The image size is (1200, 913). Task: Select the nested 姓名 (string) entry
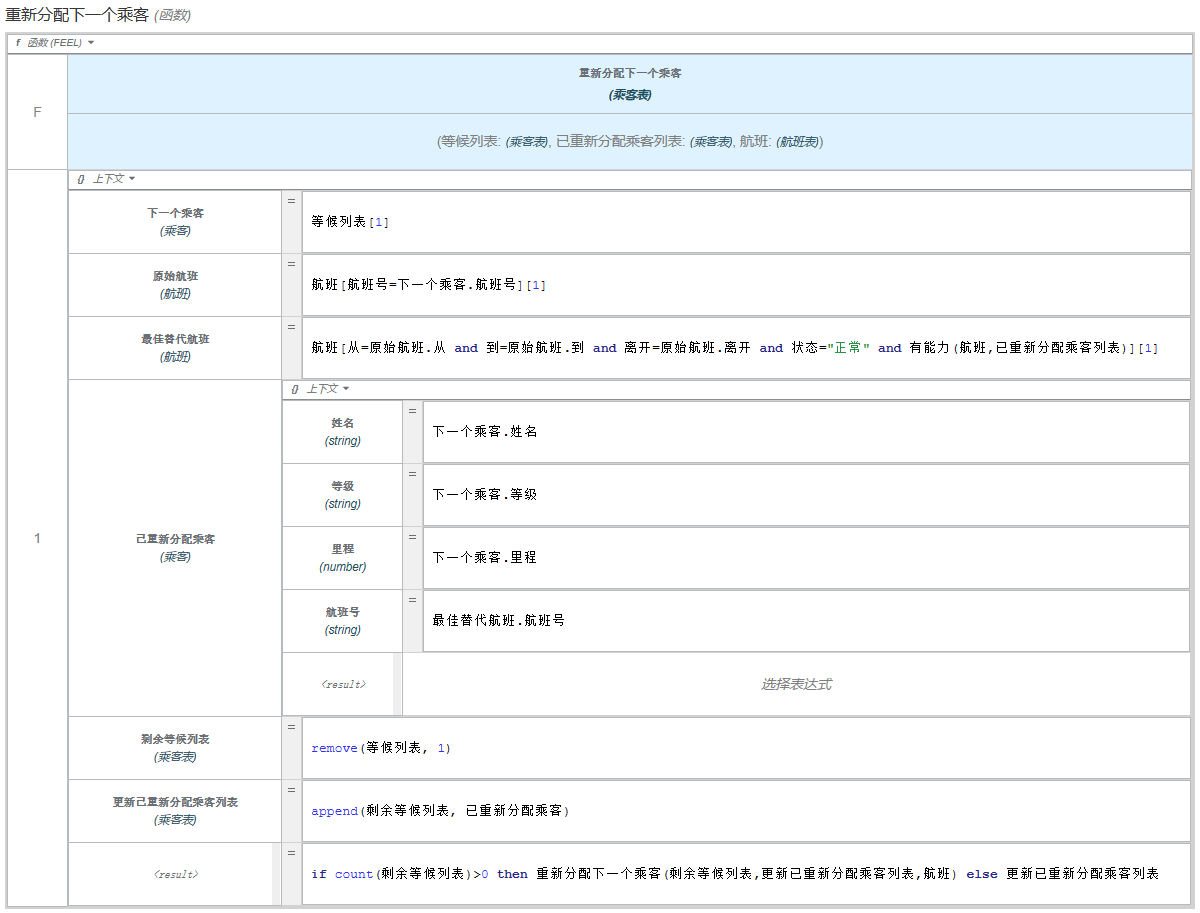point(343,432)
